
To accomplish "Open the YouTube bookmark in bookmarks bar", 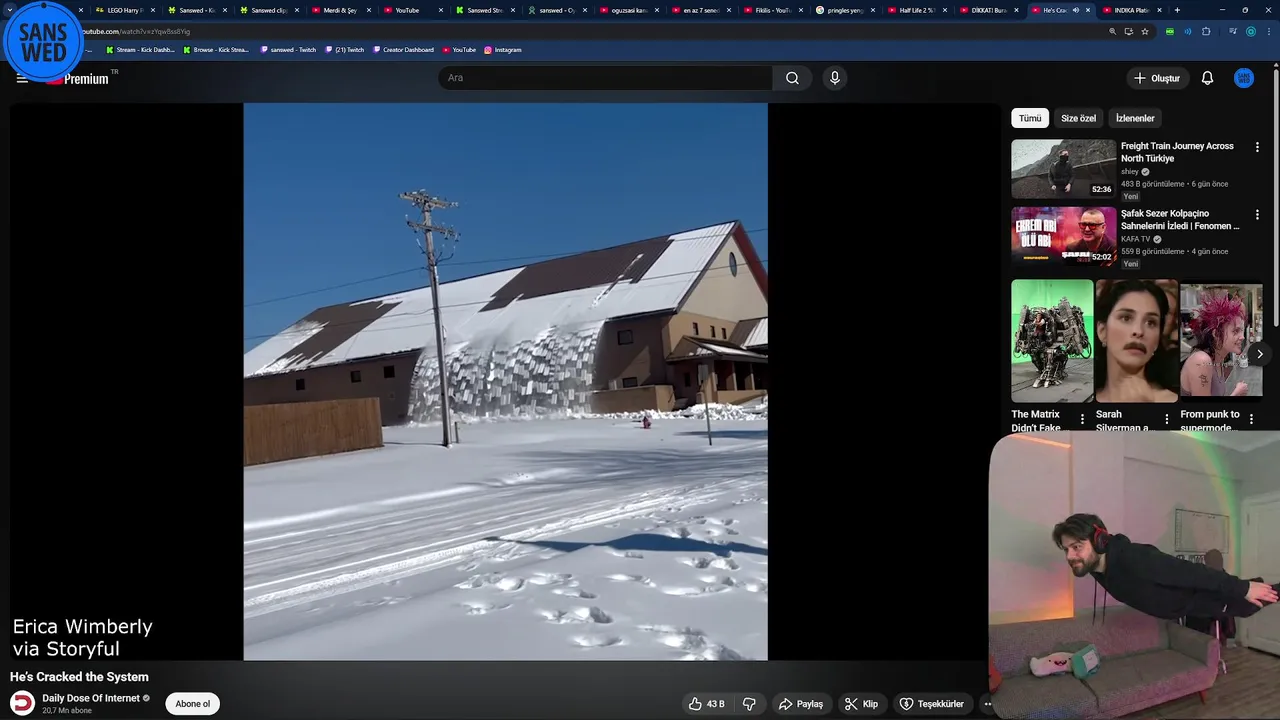I will click(x=459, y=50).
